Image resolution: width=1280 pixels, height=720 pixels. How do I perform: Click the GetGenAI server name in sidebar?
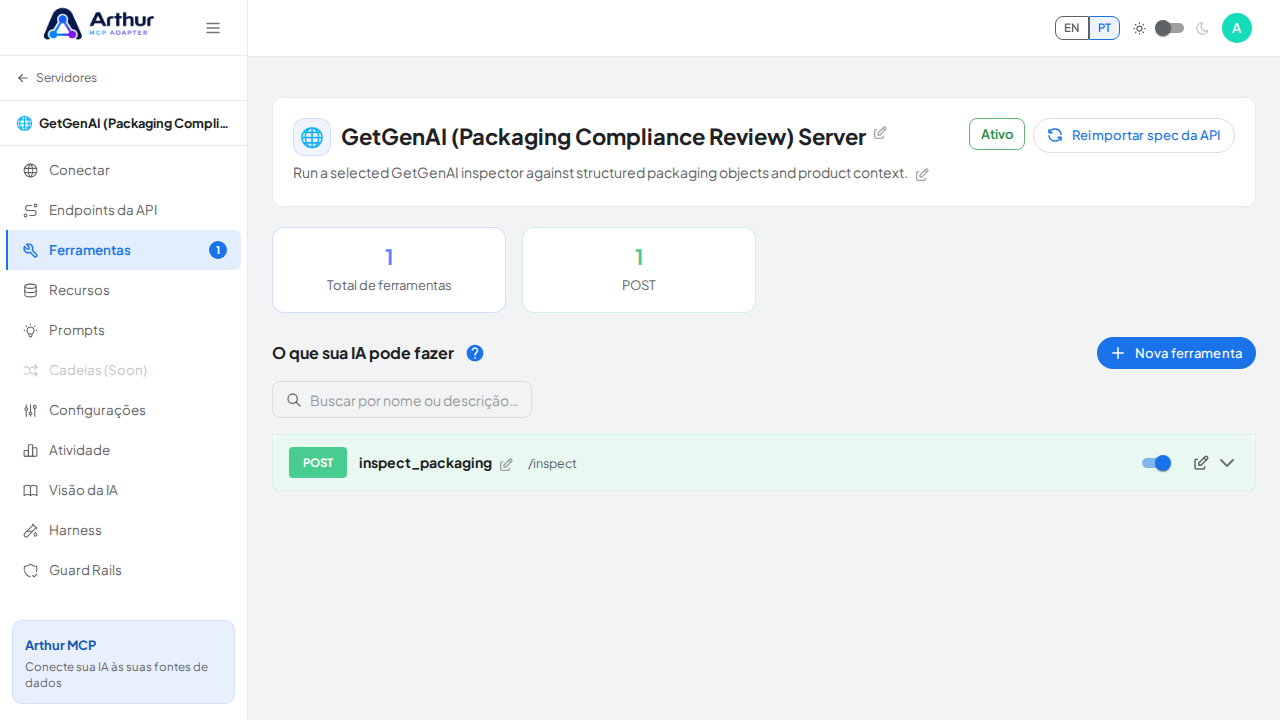tap(133, 123)
